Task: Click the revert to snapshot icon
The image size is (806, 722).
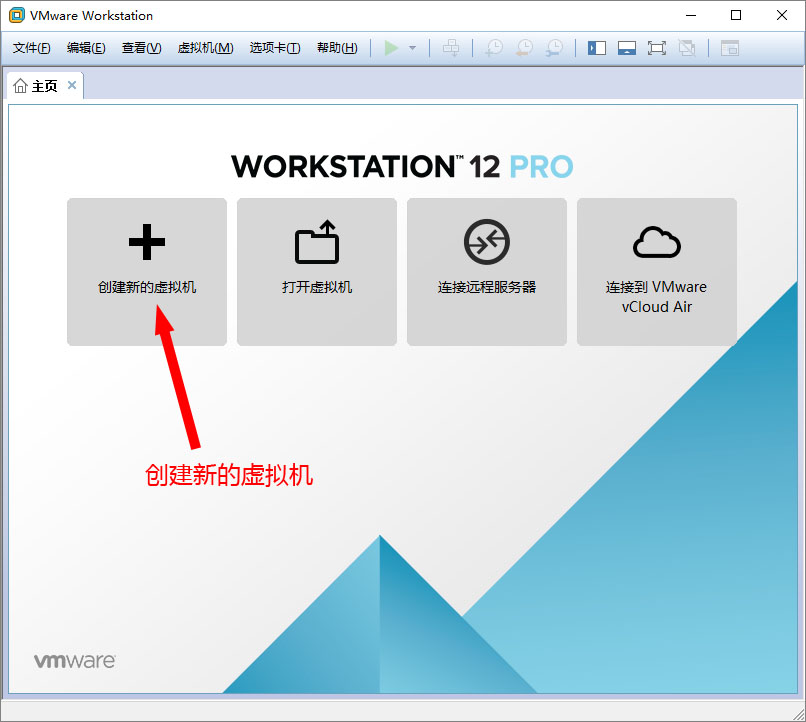Action: (524, 48)
